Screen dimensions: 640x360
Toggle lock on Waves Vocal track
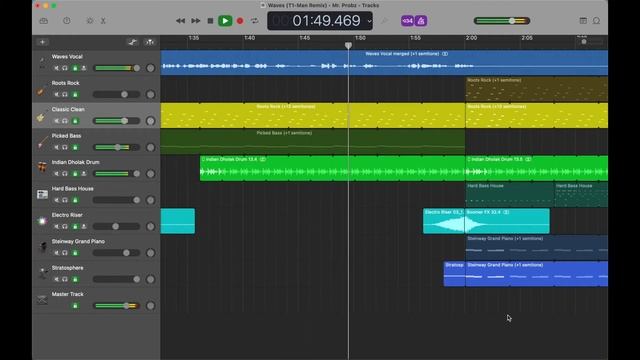[x=75, y=68]
